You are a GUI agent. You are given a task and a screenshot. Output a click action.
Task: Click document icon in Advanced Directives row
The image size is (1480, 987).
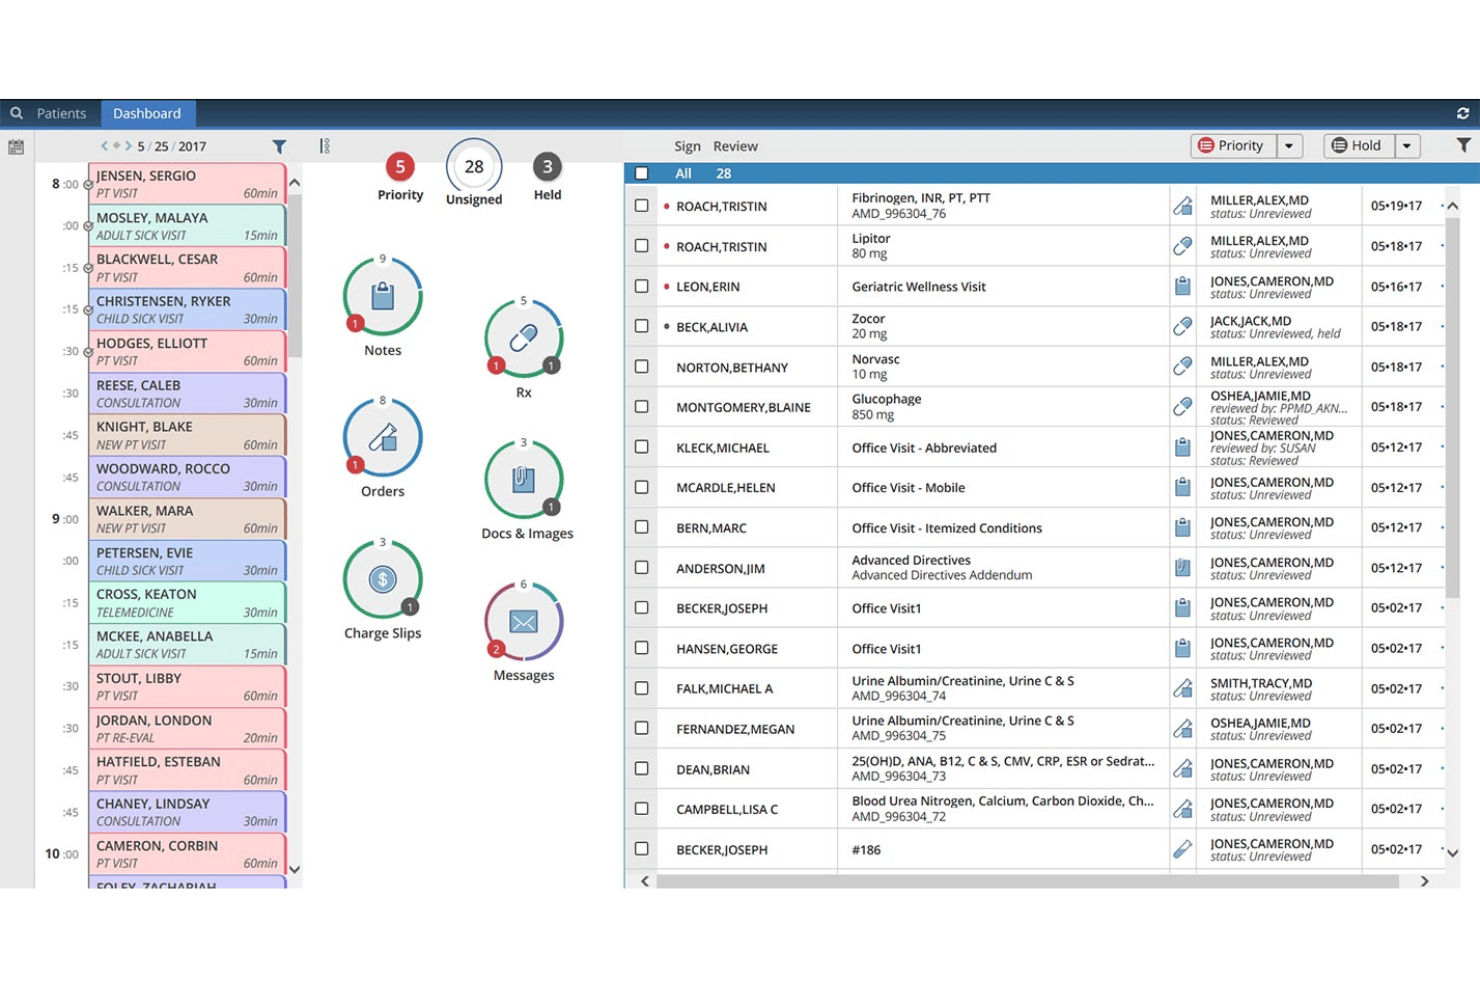pyautogui.click(x=1182, y=568)
